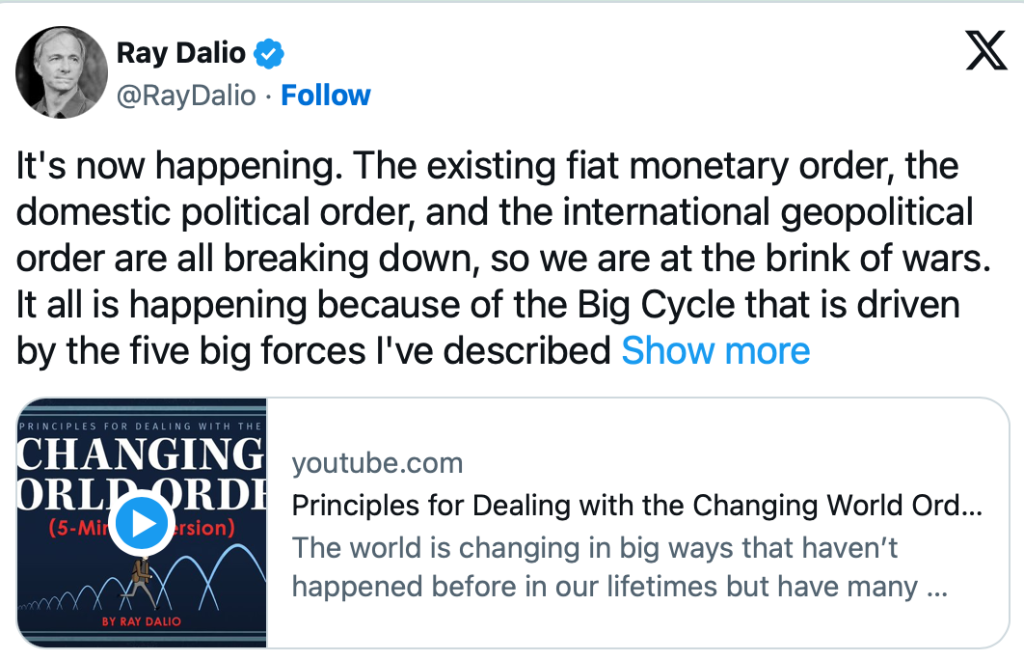Click the youtube.com domain label

pos(377,463)
